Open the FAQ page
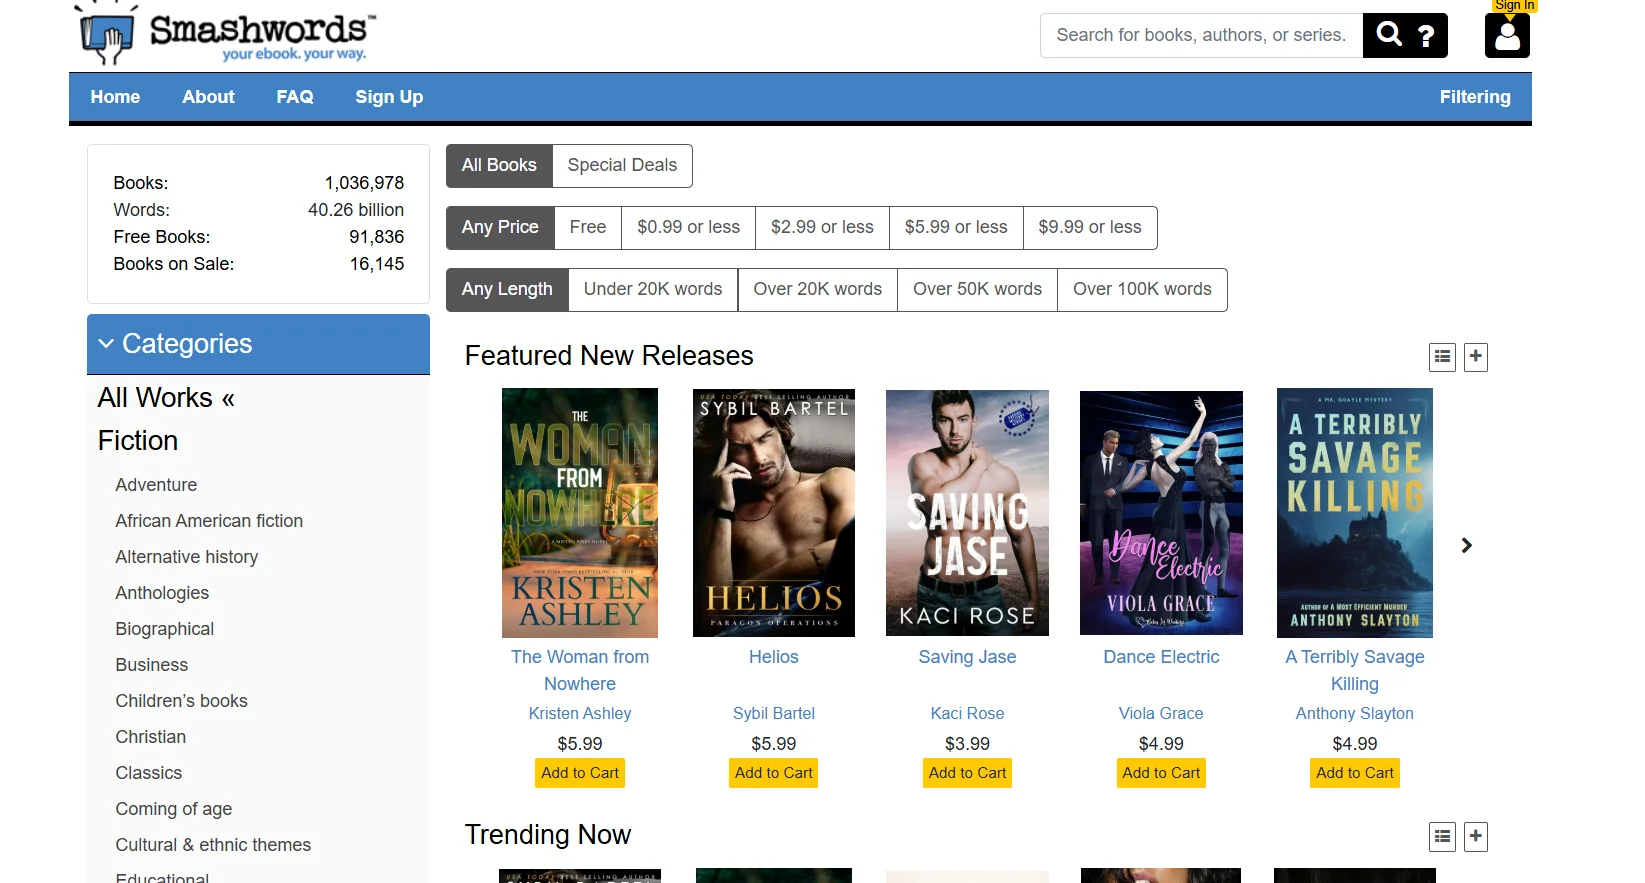 (295, 97)
